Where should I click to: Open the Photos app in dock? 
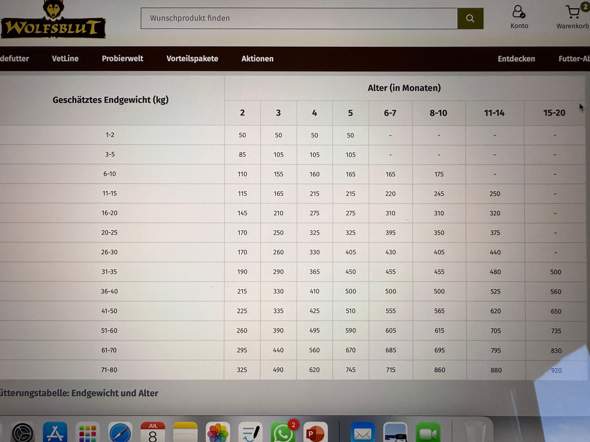tap(217, 433)
